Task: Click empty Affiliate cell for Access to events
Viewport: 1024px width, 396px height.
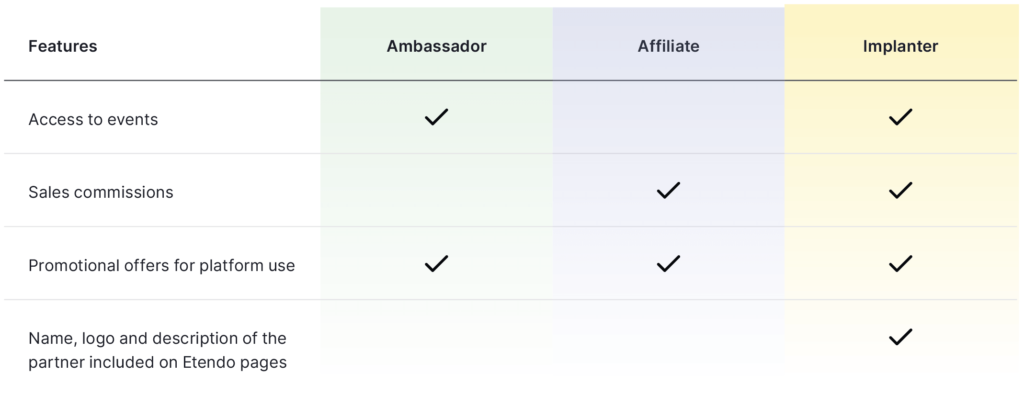Action: [668, 118]
